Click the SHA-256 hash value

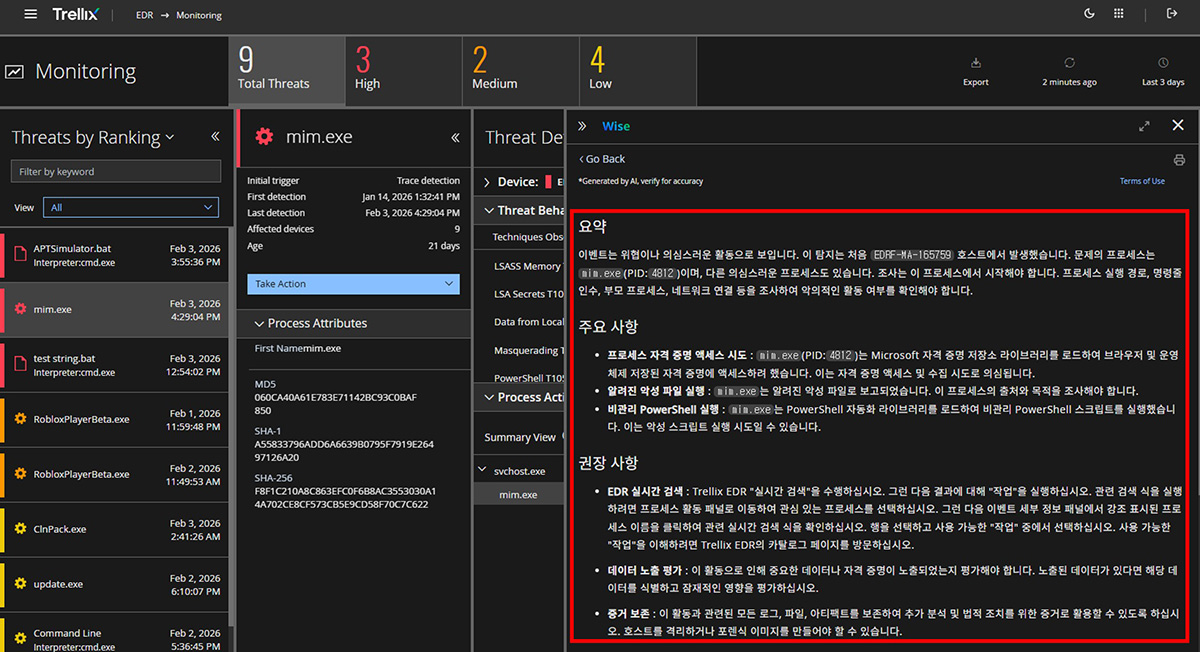[345, 497]
